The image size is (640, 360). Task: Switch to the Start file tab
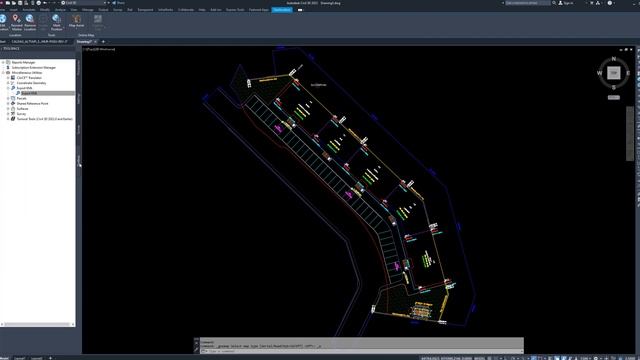[3, 42]
